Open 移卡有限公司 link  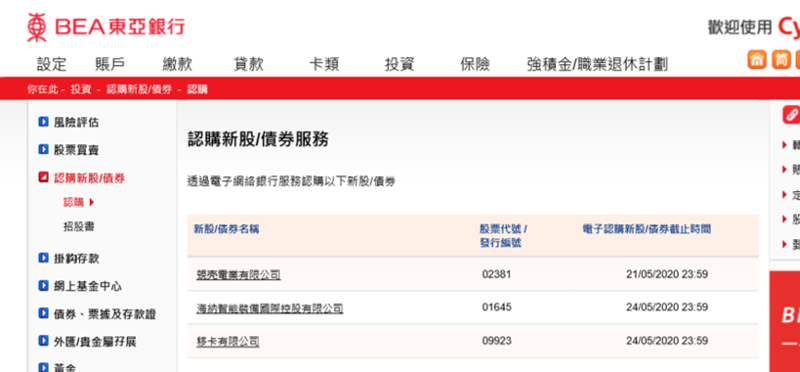[228, 341]
